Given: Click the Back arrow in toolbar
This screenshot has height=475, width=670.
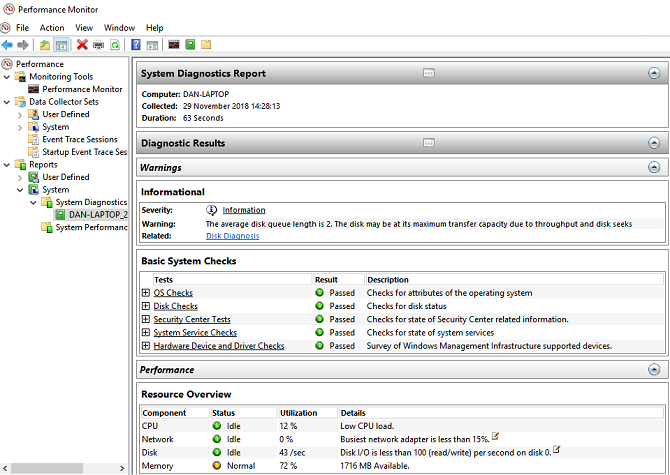Looking at the screenshot, I should pos(8,45).
